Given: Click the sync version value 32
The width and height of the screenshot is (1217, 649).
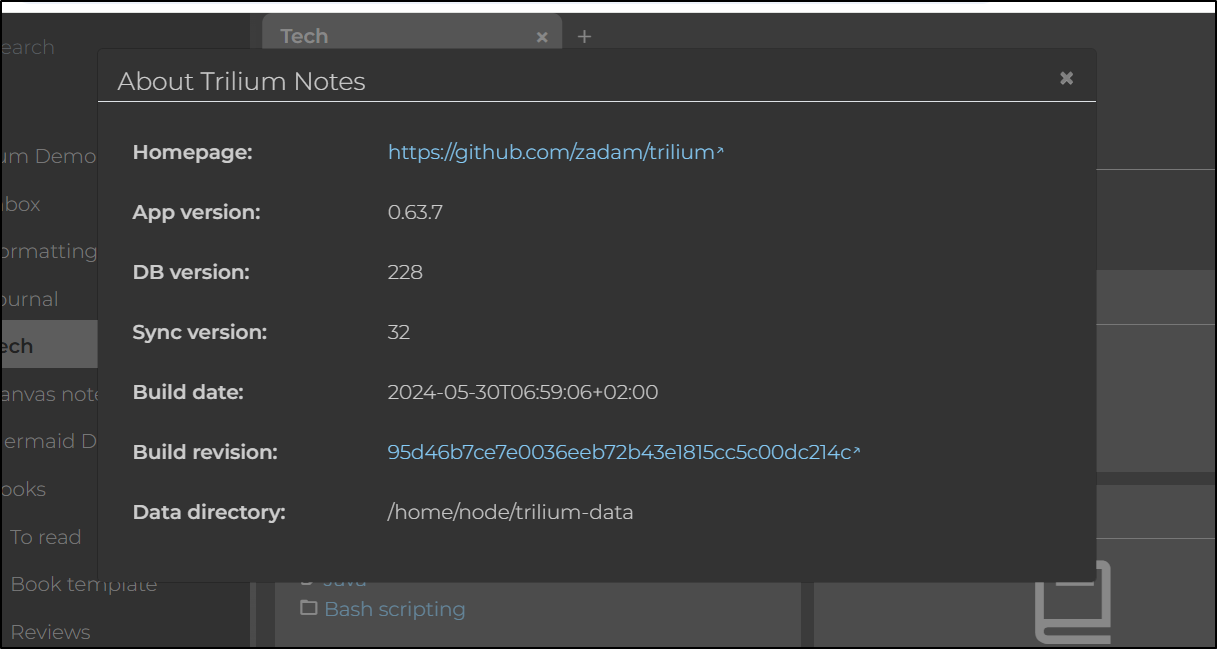Looking at the screenshot, I should [x=399, y=332].
